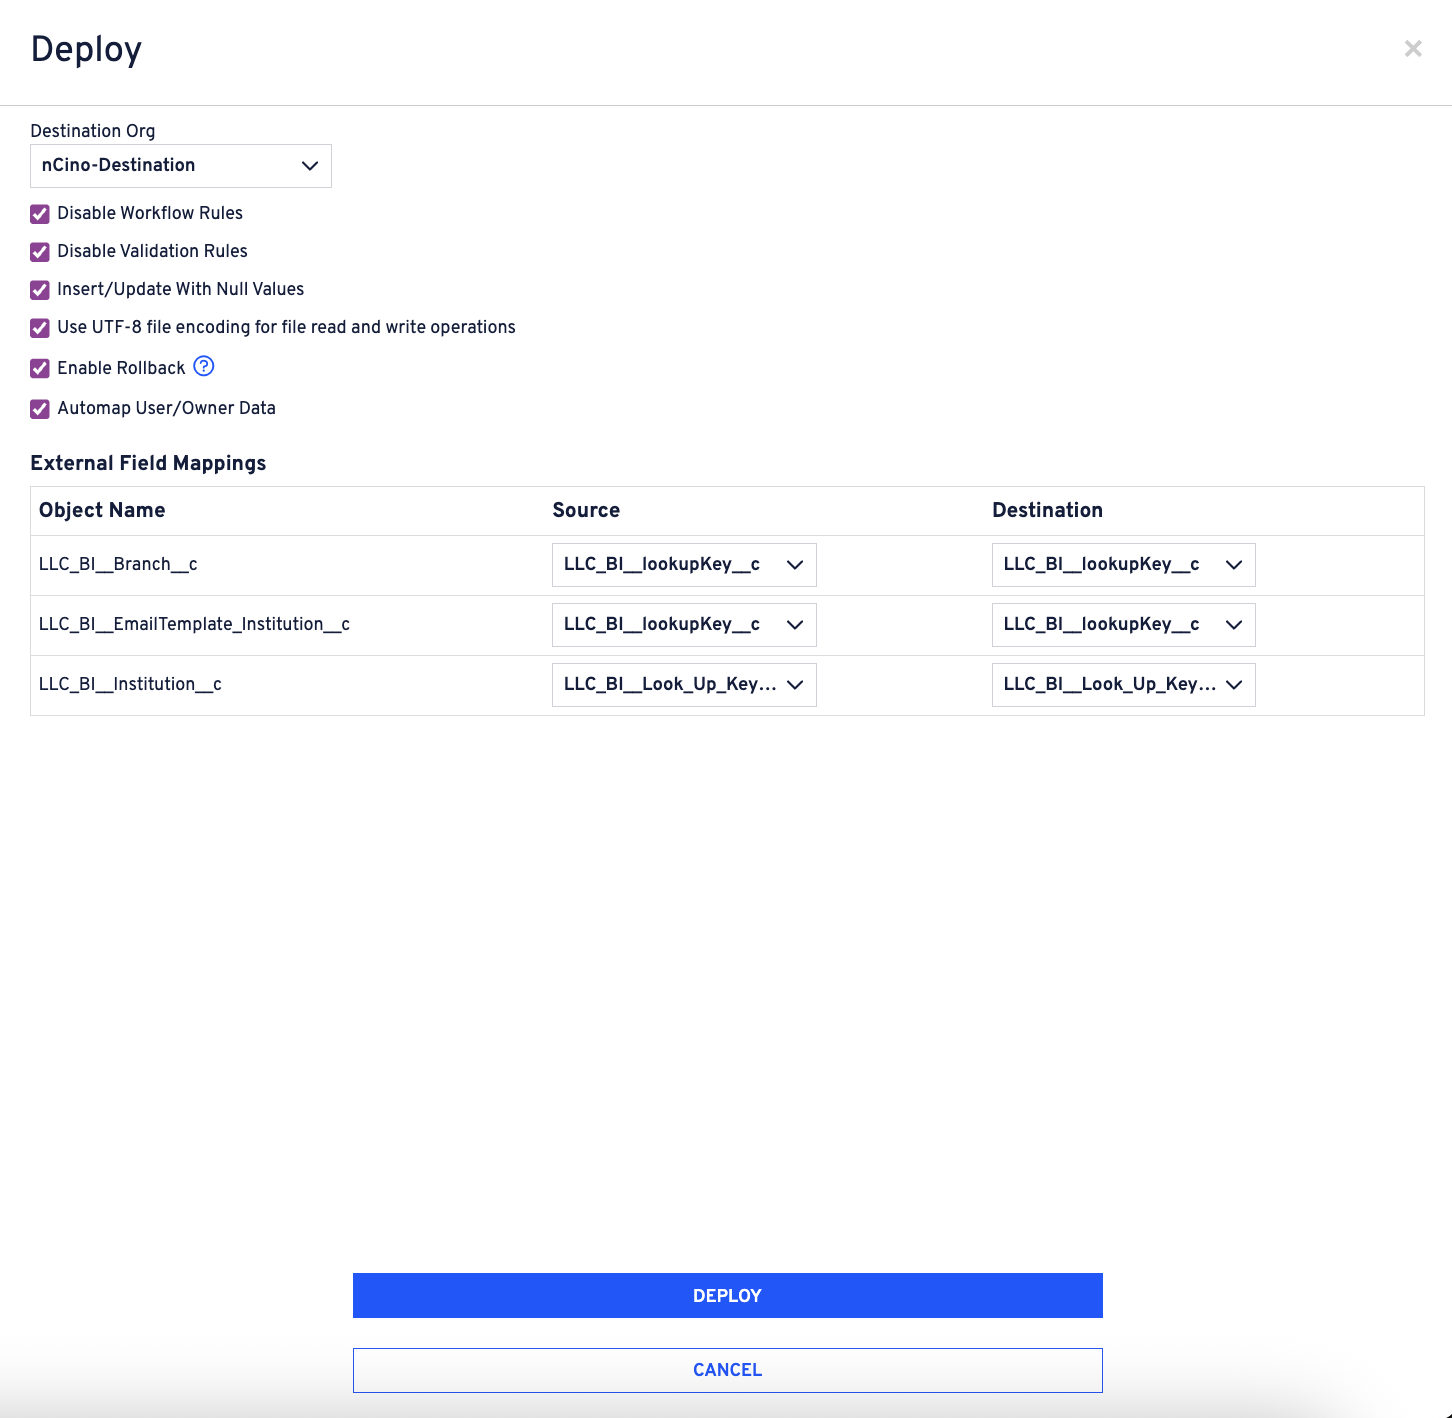
Task: Open Destination dropdown for LLC_BI__Branch__c
Action: 1123,565
